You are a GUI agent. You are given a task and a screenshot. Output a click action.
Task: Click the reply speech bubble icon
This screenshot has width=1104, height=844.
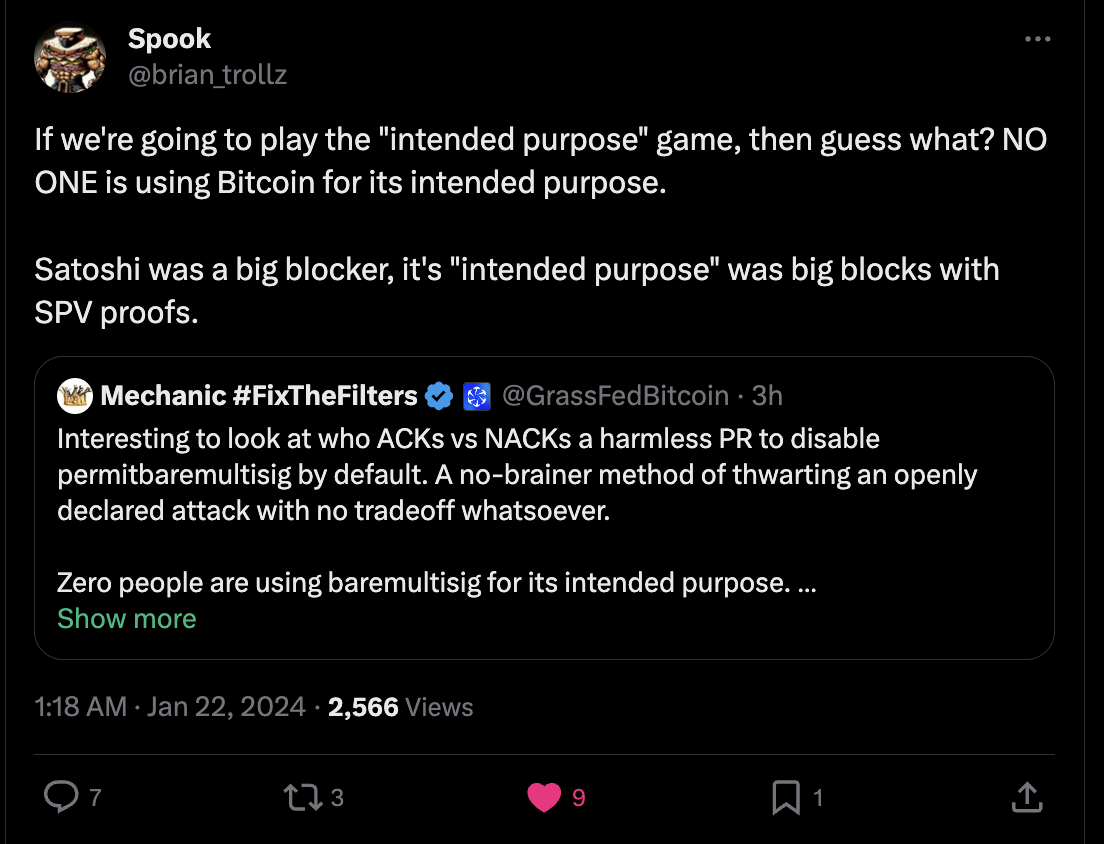click(x=62, y=796)
